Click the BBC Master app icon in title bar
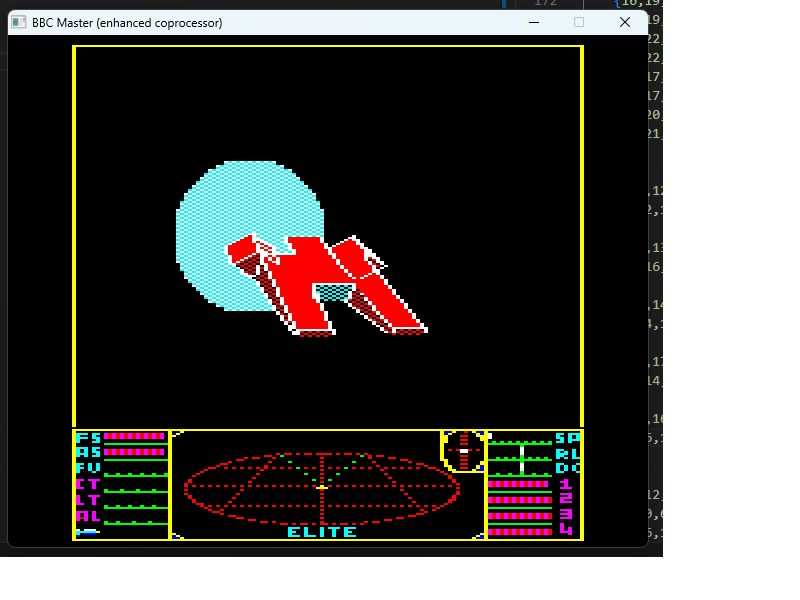800x600 pixels. point(19,22)
